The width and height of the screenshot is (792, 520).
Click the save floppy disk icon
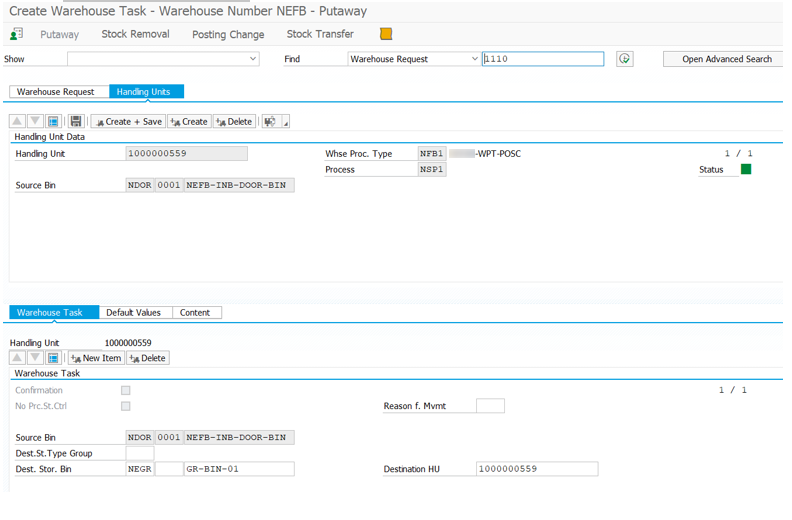[76, 121]
